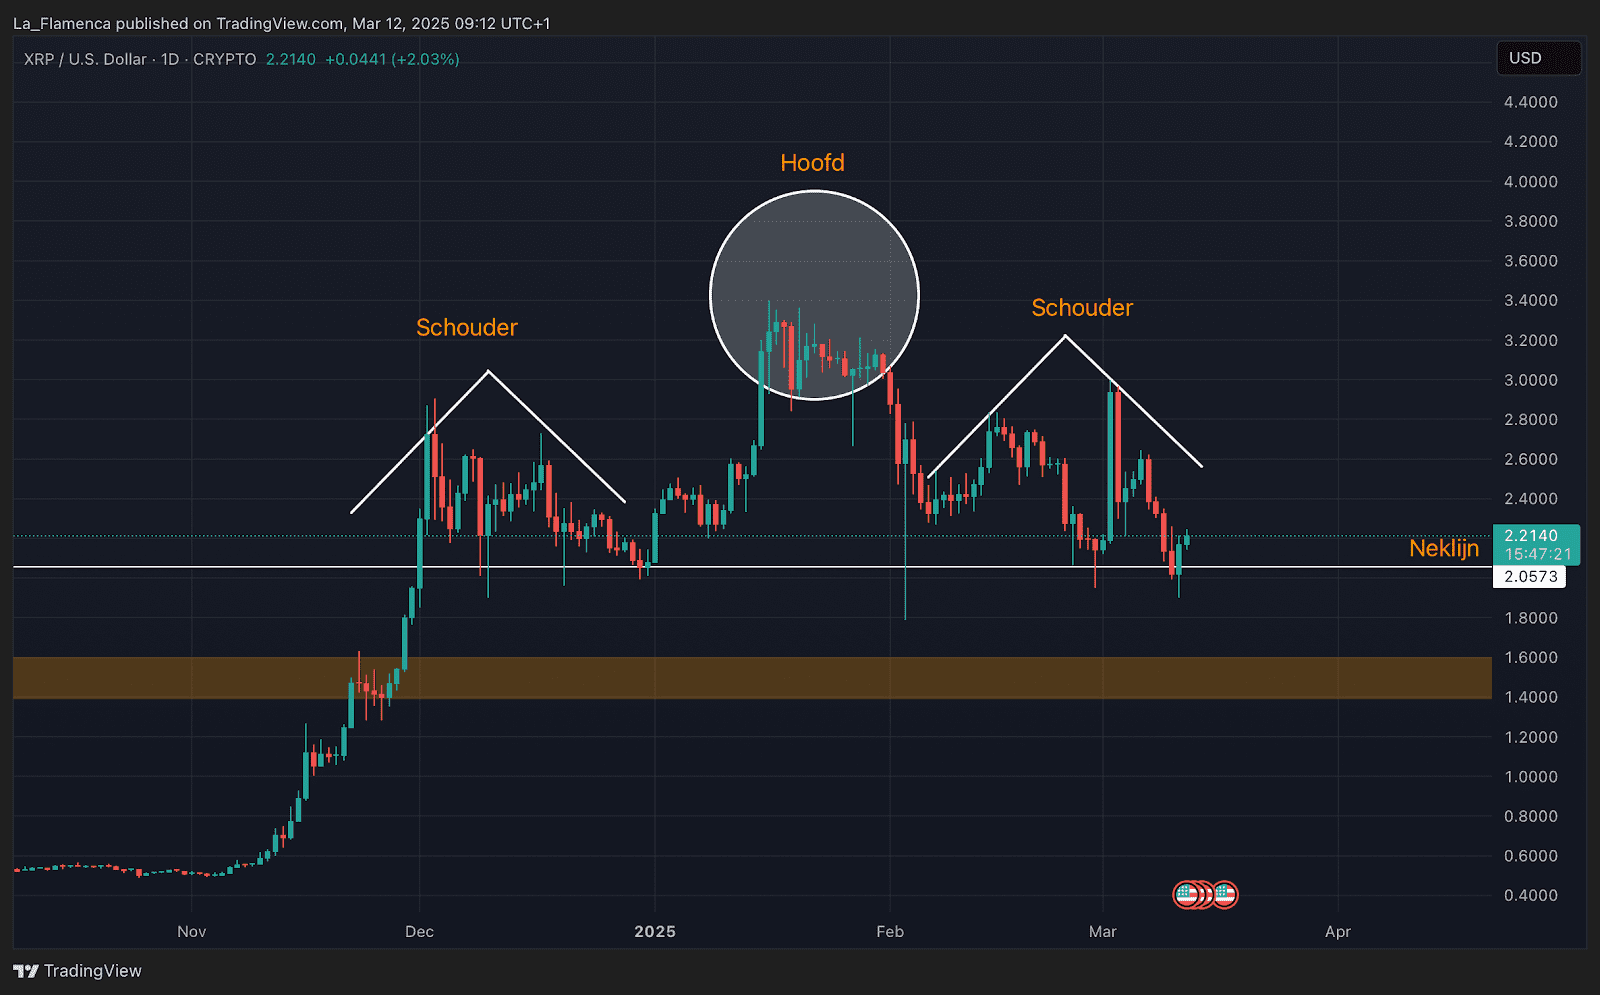
Task: Click the 3.6000 price axis label
Action: tap(1531, 261)
